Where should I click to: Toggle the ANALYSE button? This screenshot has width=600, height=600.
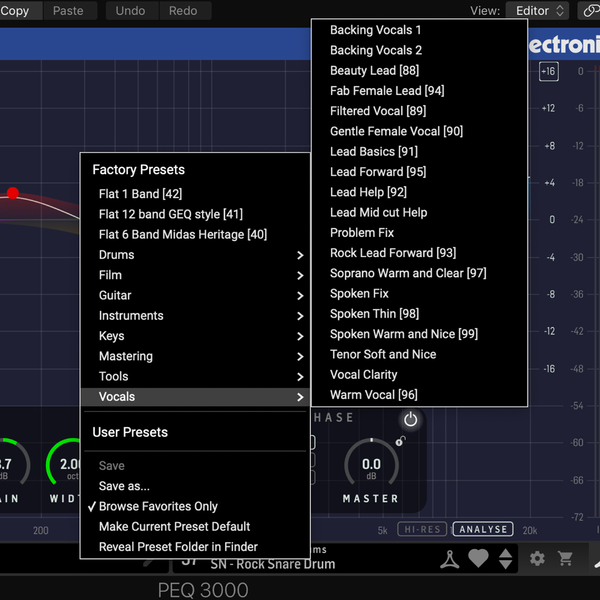pyautogui.click(x=483, y=529)
